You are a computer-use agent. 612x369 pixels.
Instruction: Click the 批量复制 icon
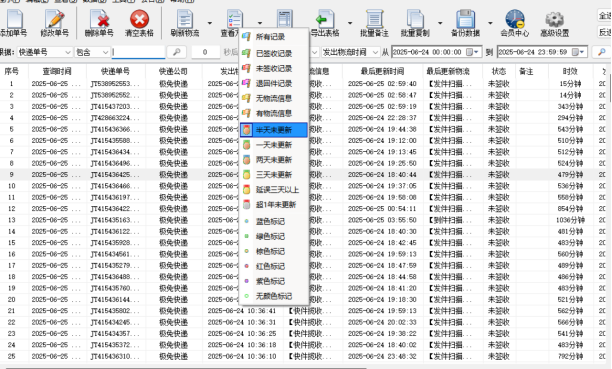coord(415,20)
